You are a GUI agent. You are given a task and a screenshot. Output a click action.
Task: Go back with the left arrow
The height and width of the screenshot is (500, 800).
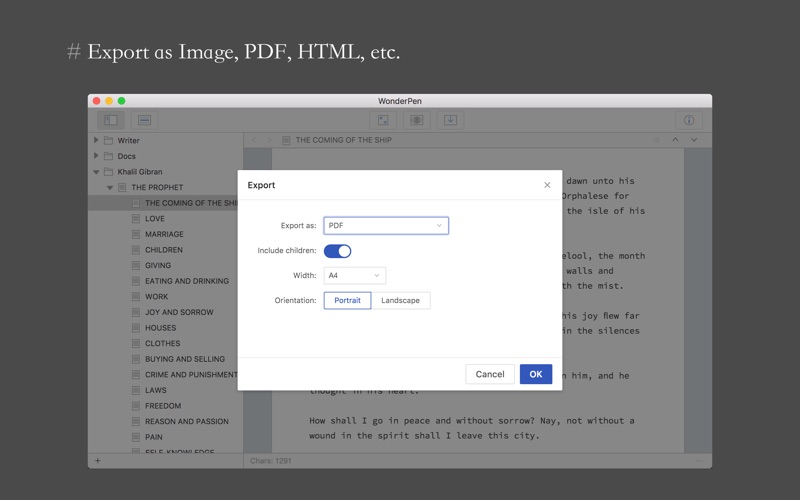pos(254,140)
